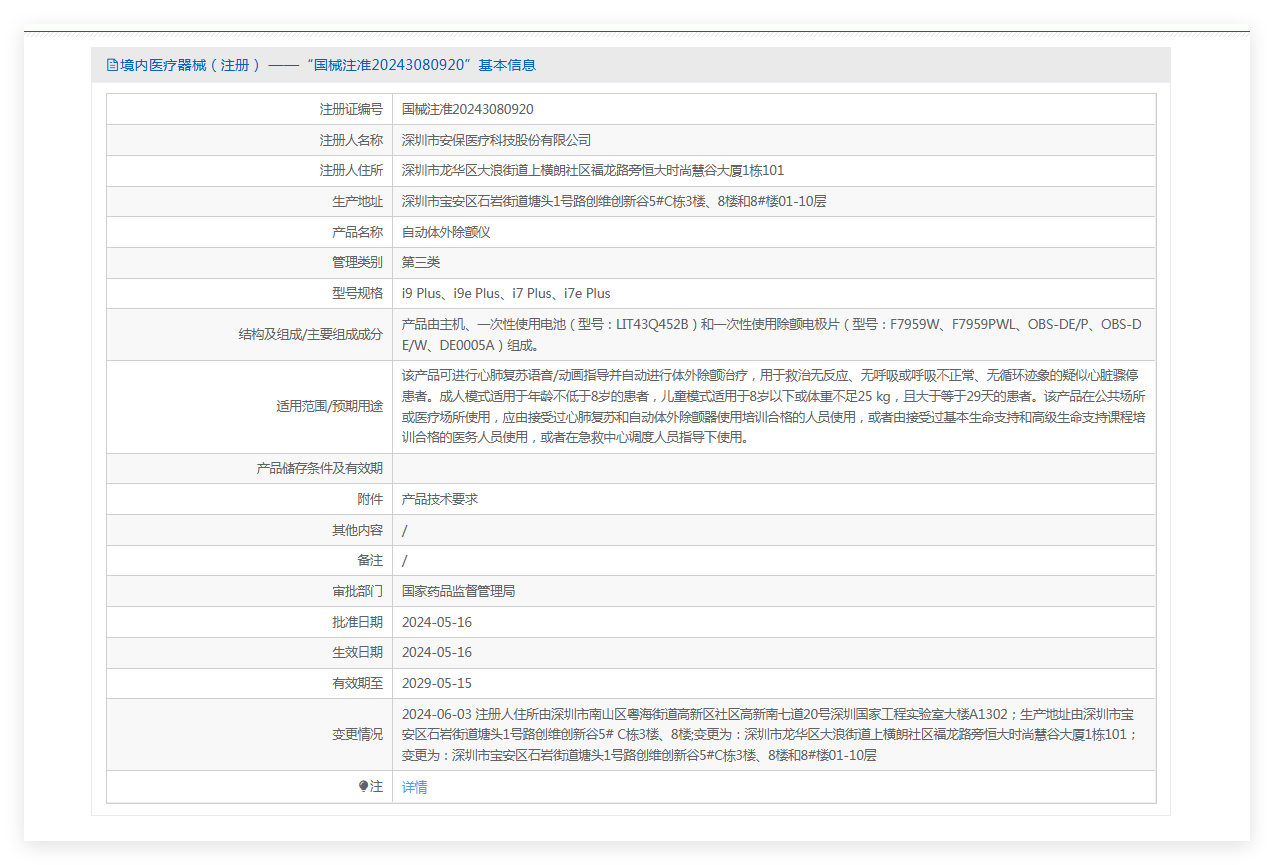Click the 适用范围/预期用途 description paragraph
Image resolution: width=1274 pixels, height=865 pixels.
coord(773,406)
